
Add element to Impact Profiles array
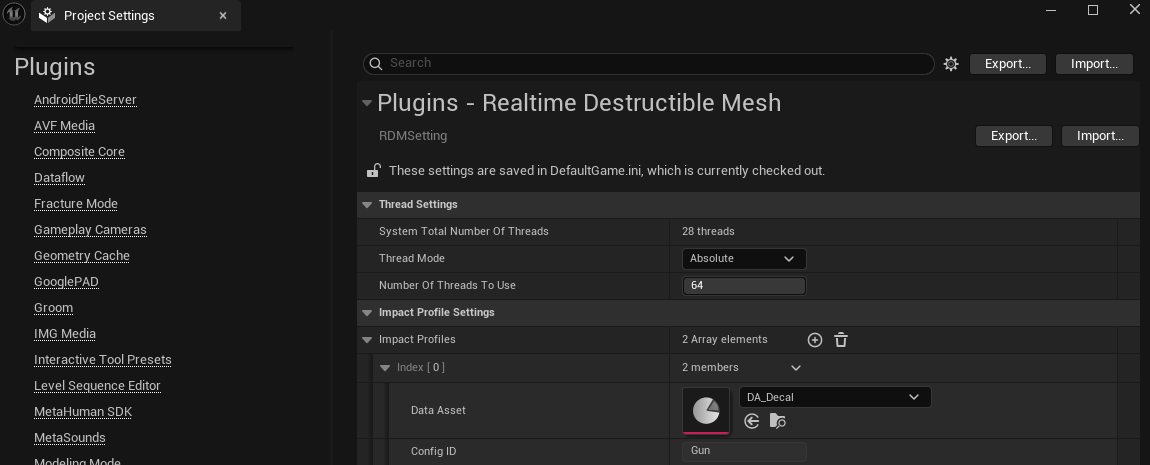[x=815, y=340]
